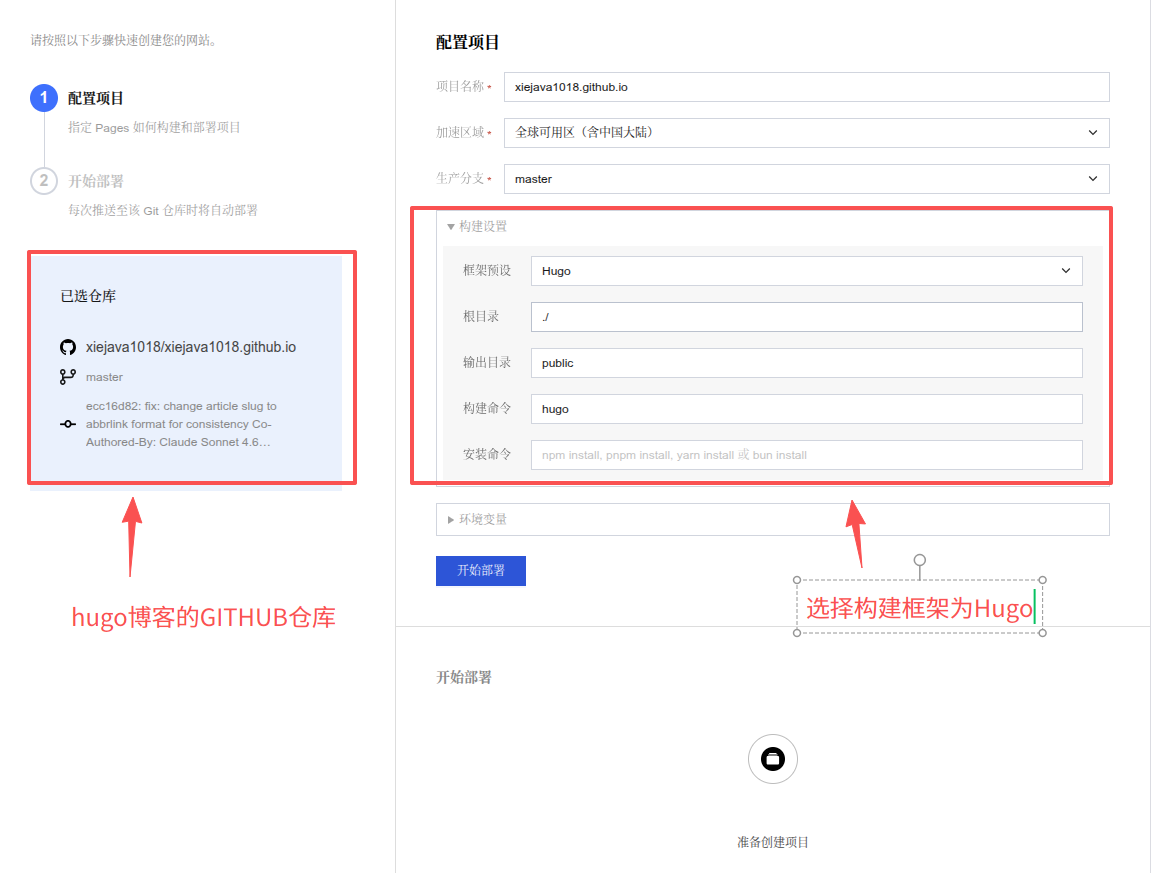Collapse the 构建设置 section
The image size is (1151, 873).
pyautogui.click(x=477, y=226)
